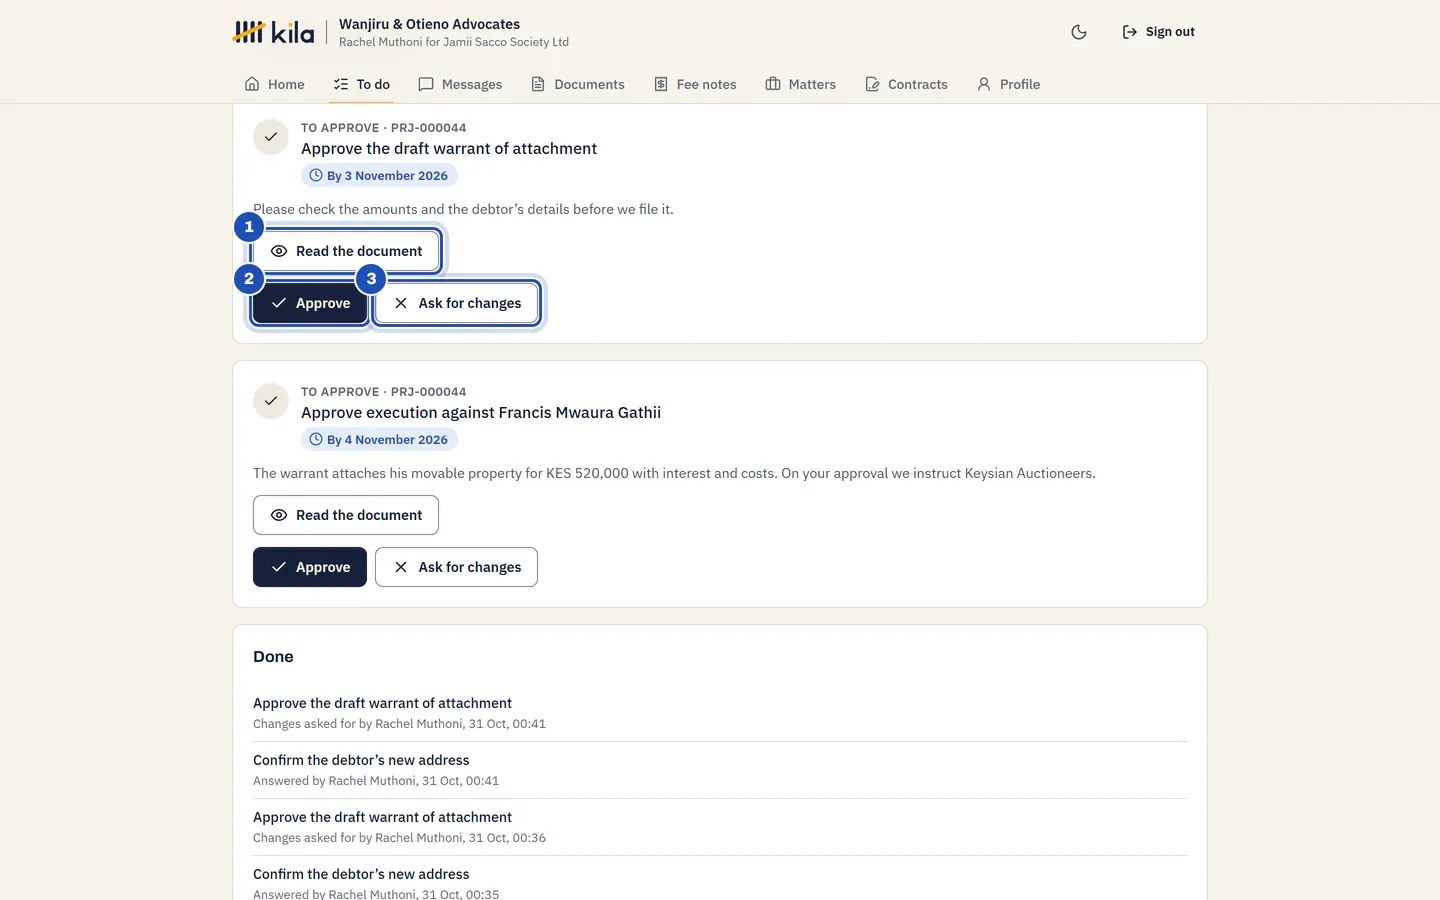Screen dimensions: 1440x900
Task: Open 'Confirm the debtor's new address' answered 00:41
Action: point(720,770)
